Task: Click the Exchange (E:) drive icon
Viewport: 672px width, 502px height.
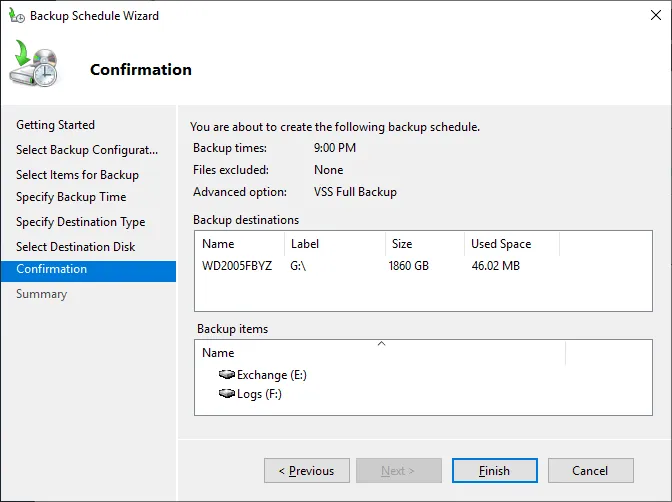Action: tap(227, 375)
